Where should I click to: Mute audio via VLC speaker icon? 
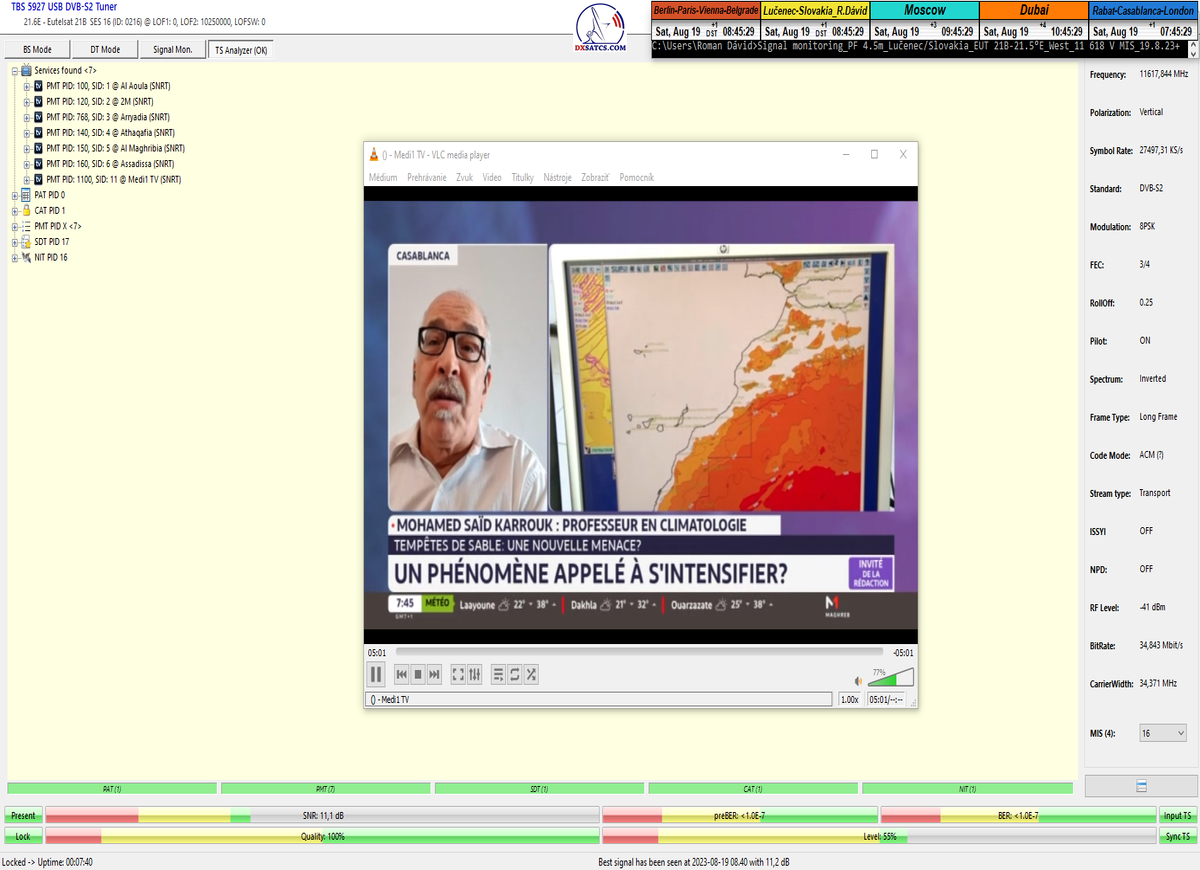[857, 681]
